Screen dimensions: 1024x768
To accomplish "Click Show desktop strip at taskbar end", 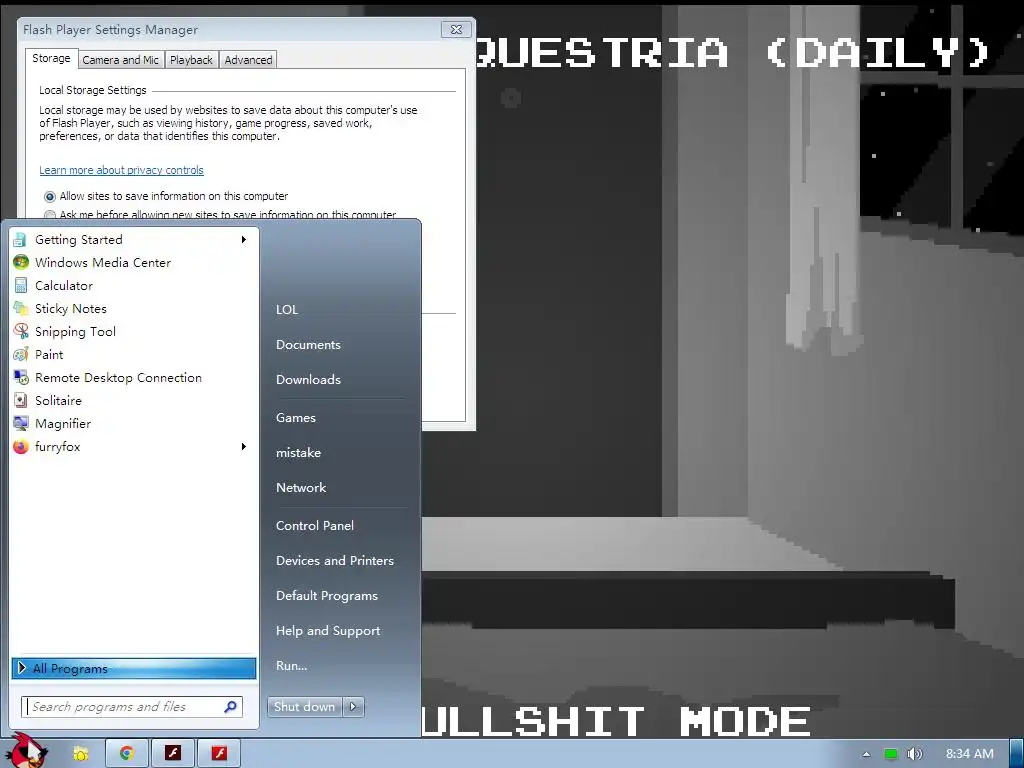I will tap(1017, 754).
